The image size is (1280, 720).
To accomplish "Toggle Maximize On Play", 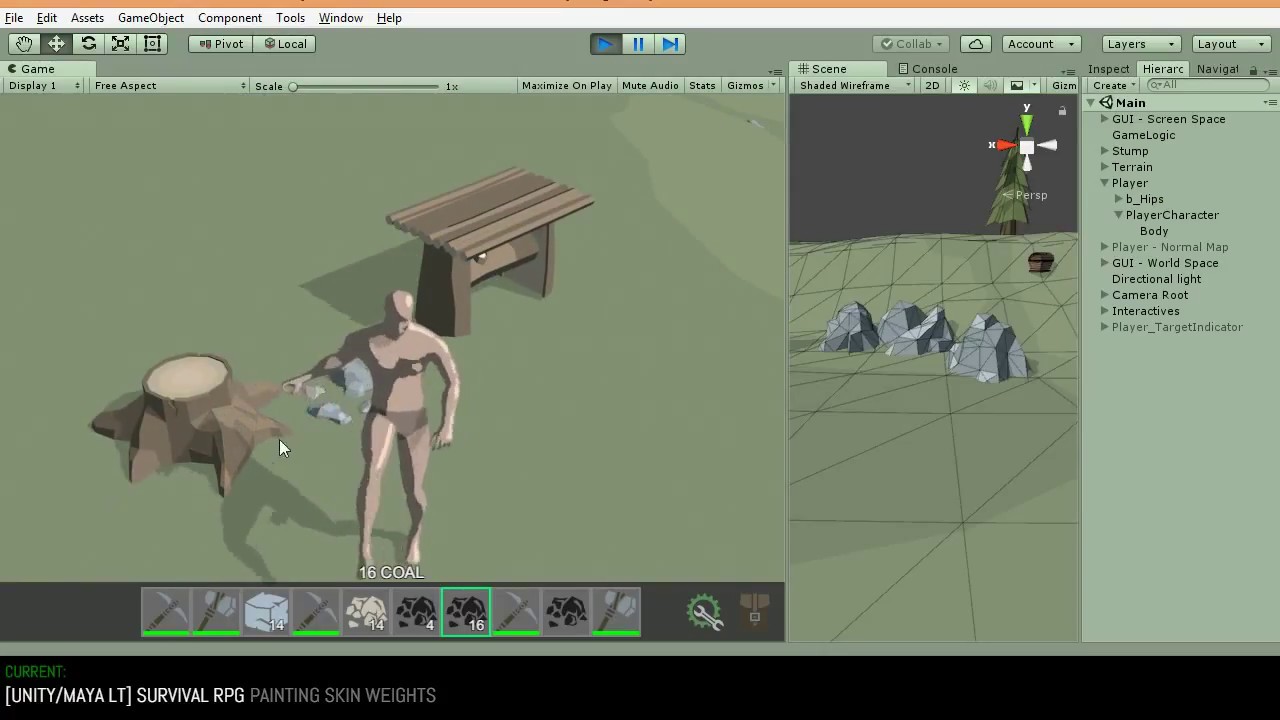I will coord(566,85).
